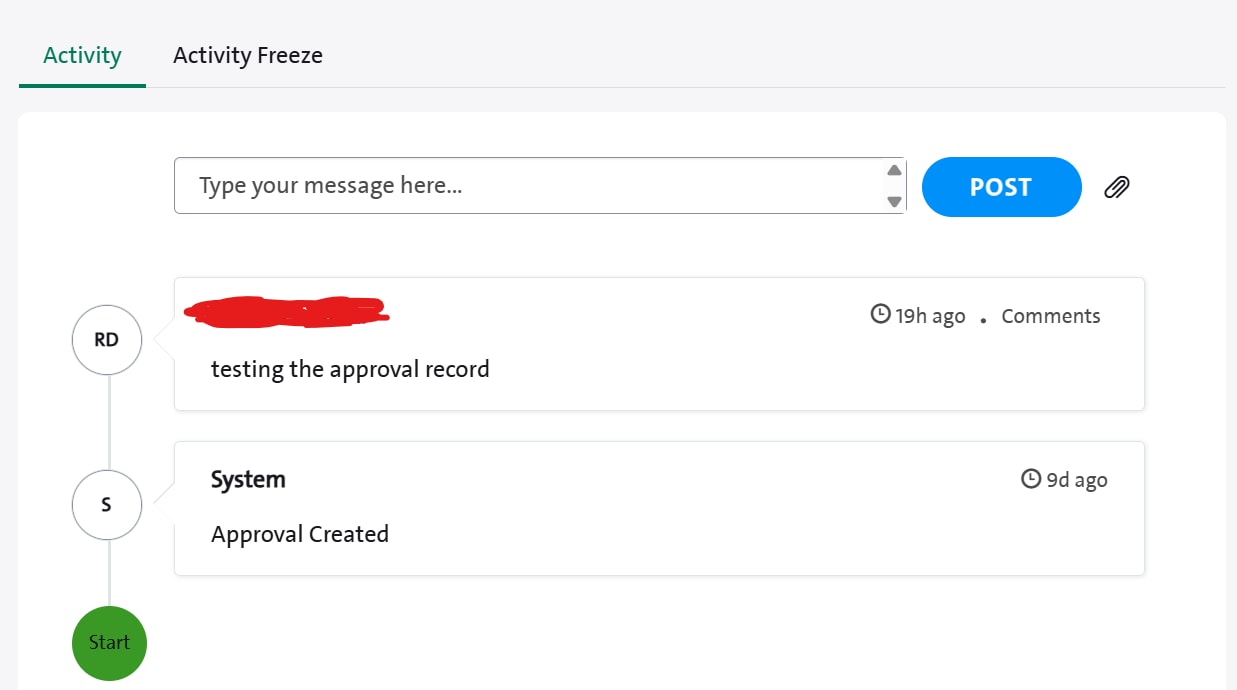Click the paperclip attachment icon
The width and height of the screenshot is (1237, 690).
[x=1117, y=187]
